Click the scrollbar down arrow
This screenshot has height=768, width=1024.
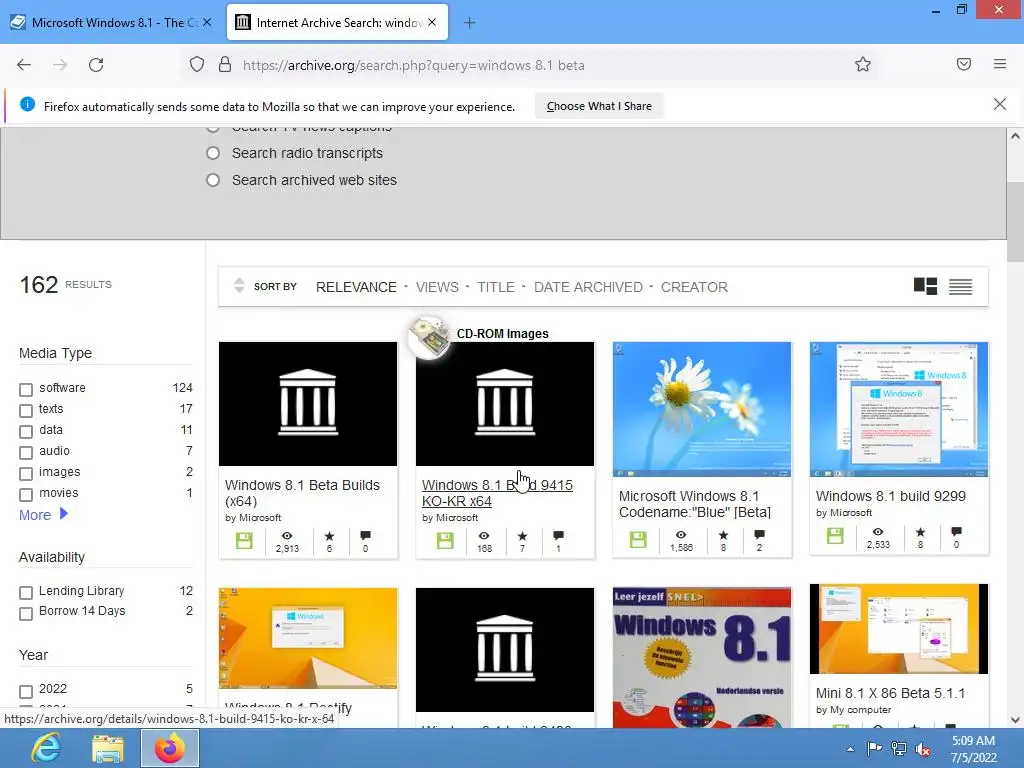coord(1015,720)
